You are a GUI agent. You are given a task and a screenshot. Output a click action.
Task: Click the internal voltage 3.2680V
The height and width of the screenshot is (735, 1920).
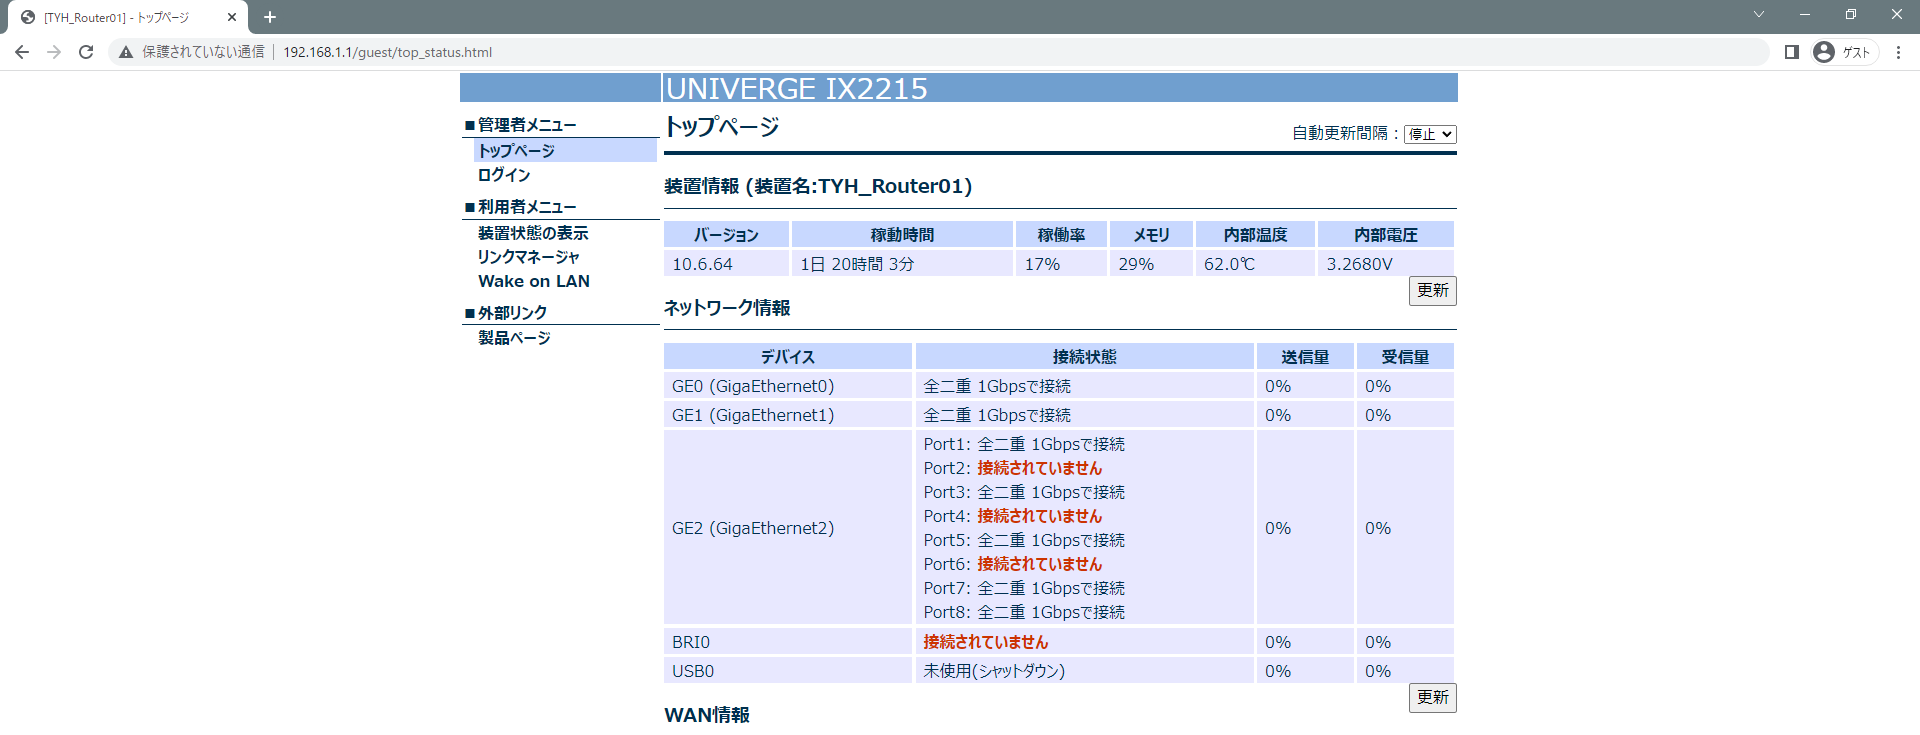[1359, 264]
